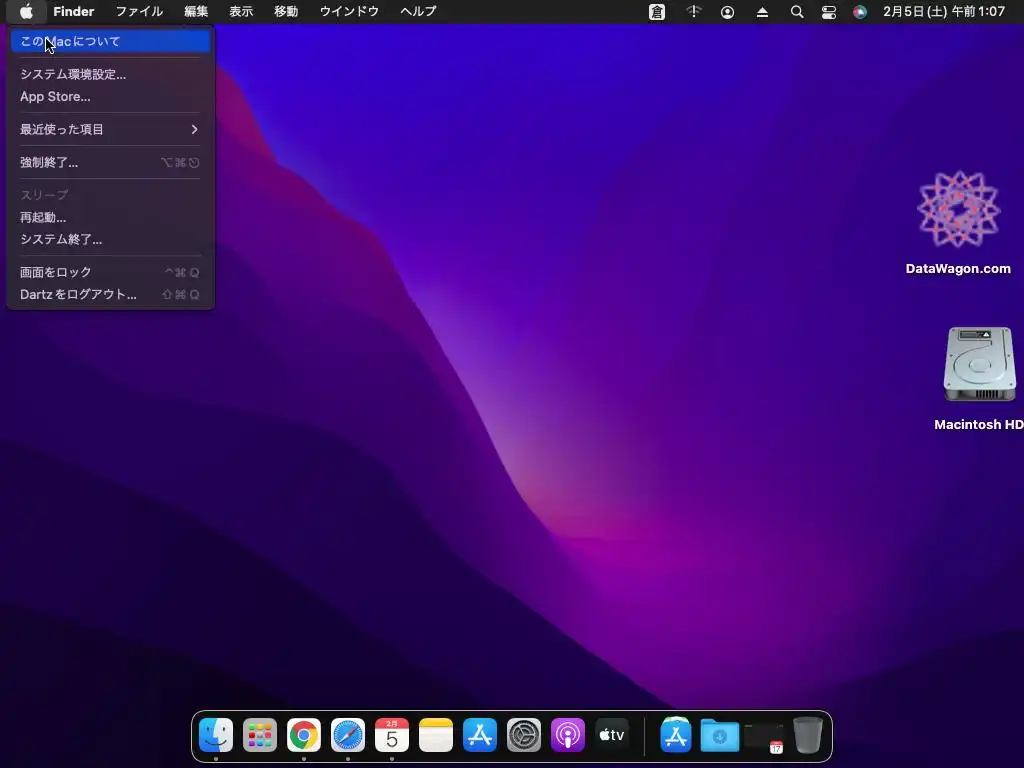Screen dimensions: 1024x768
Task: Open Launchpad from the Dock
Action: tap(260, 736)
